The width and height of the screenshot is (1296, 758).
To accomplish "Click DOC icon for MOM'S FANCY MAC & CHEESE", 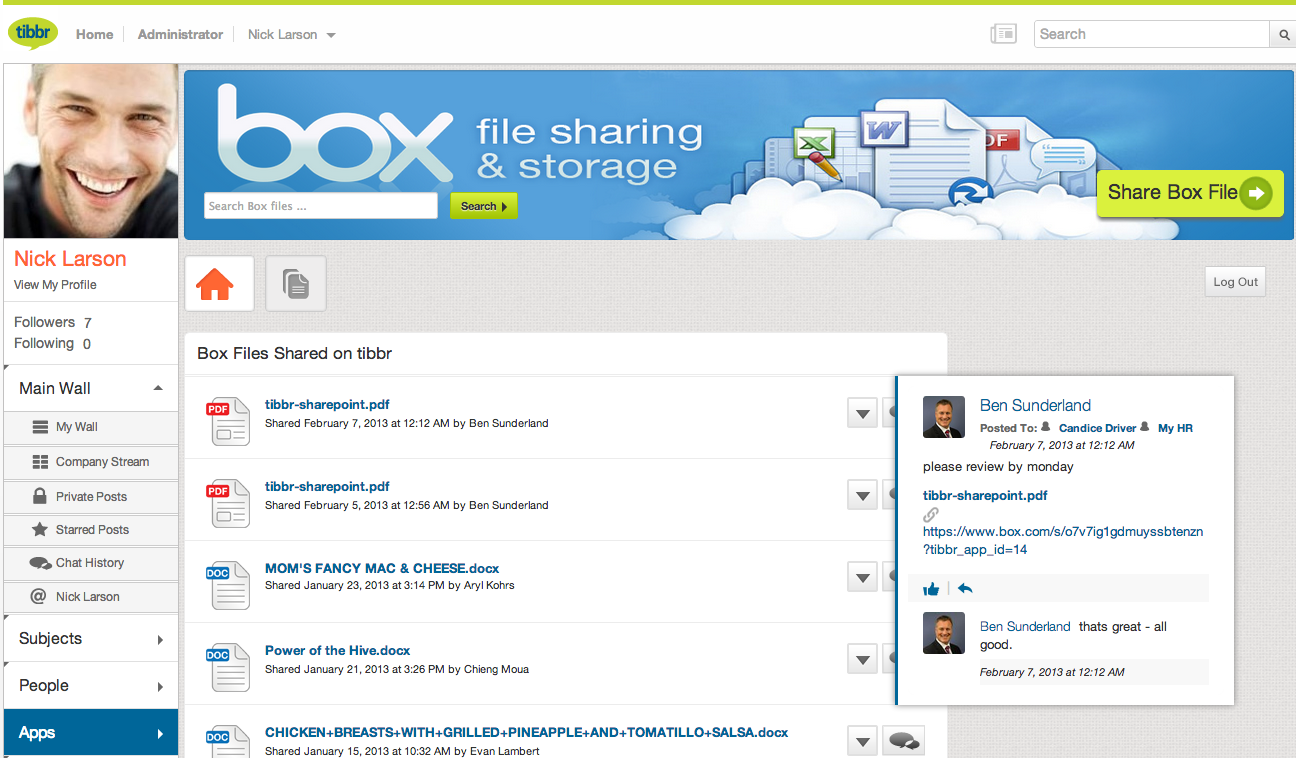I will click(229, 585).
